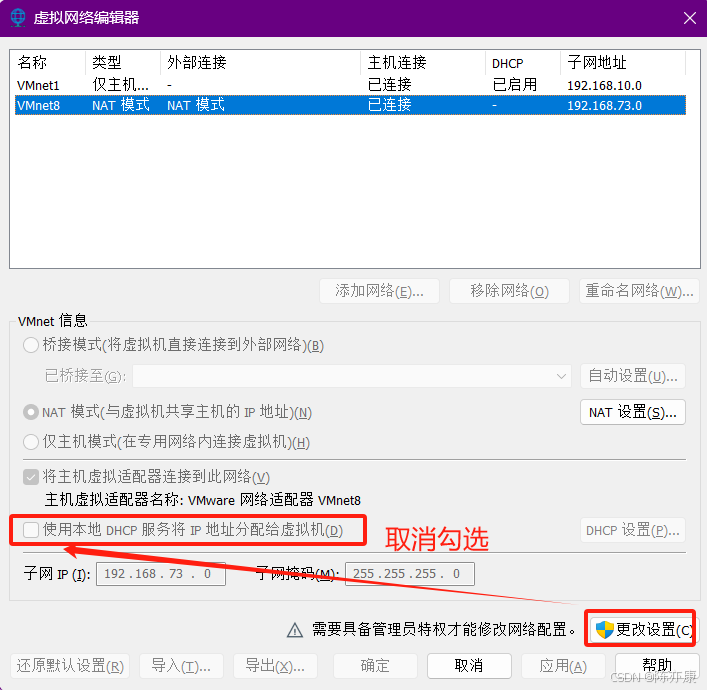Click the 类型 column header
This screenshot has width=707, height=690.
click(123, 63)
